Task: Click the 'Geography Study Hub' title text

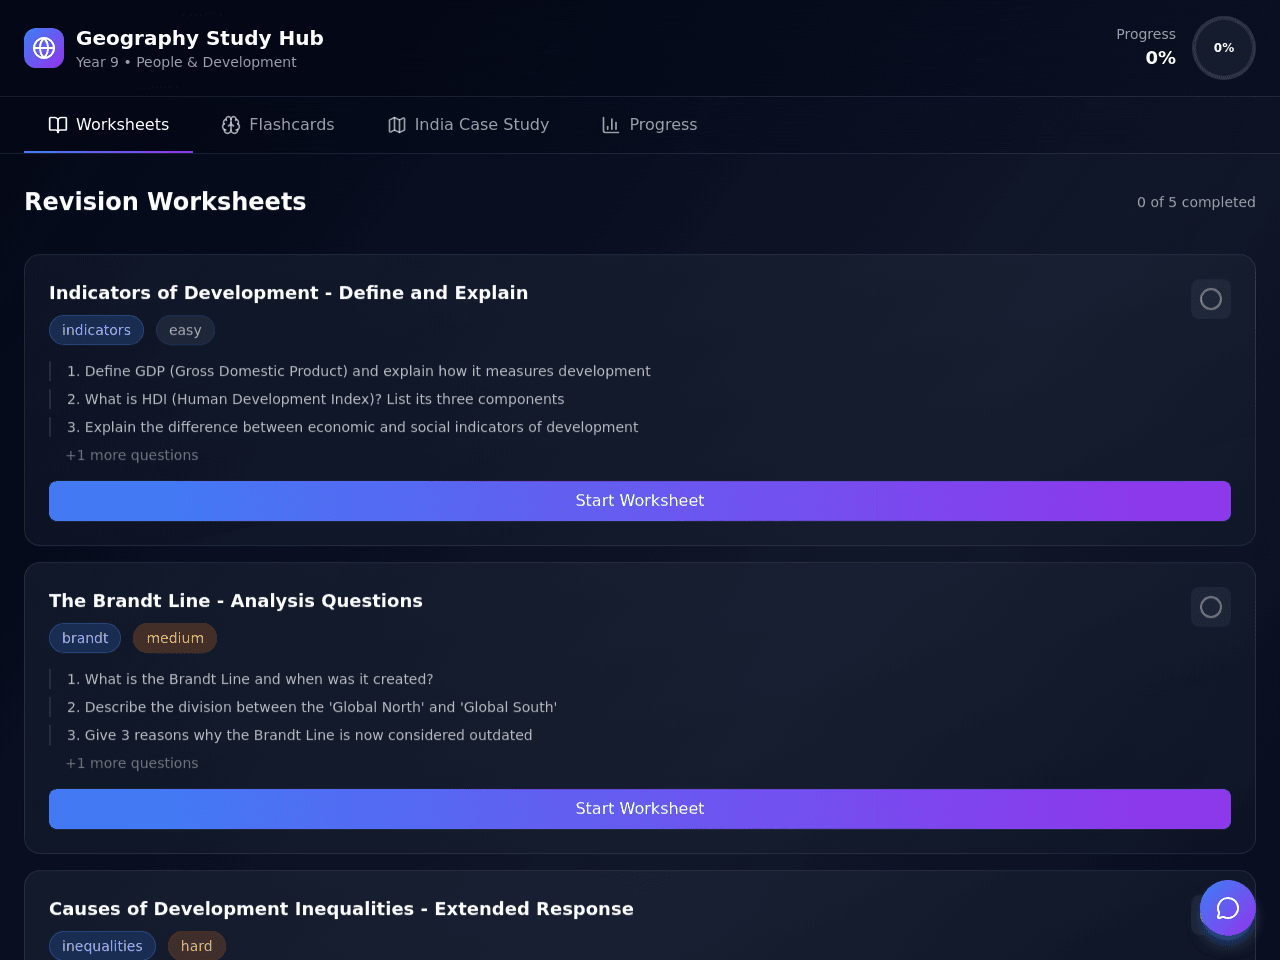Action: click(x=200, y=38)
